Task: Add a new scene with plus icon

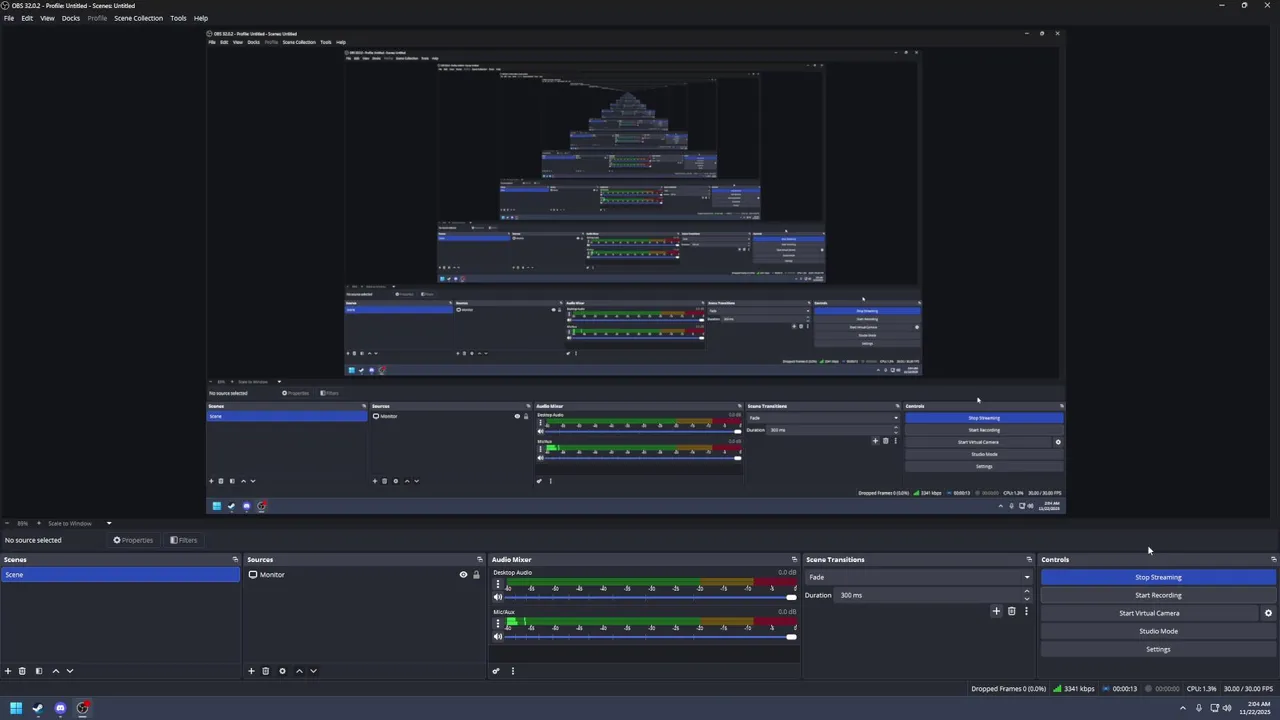Action: (x=8, y=671)
